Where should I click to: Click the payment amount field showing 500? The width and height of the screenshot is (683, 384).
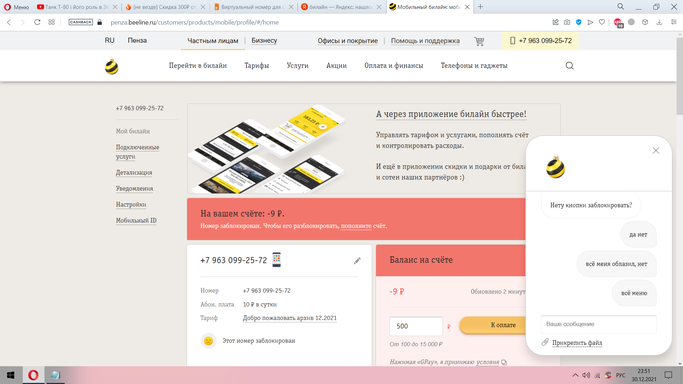pos(416,326)
